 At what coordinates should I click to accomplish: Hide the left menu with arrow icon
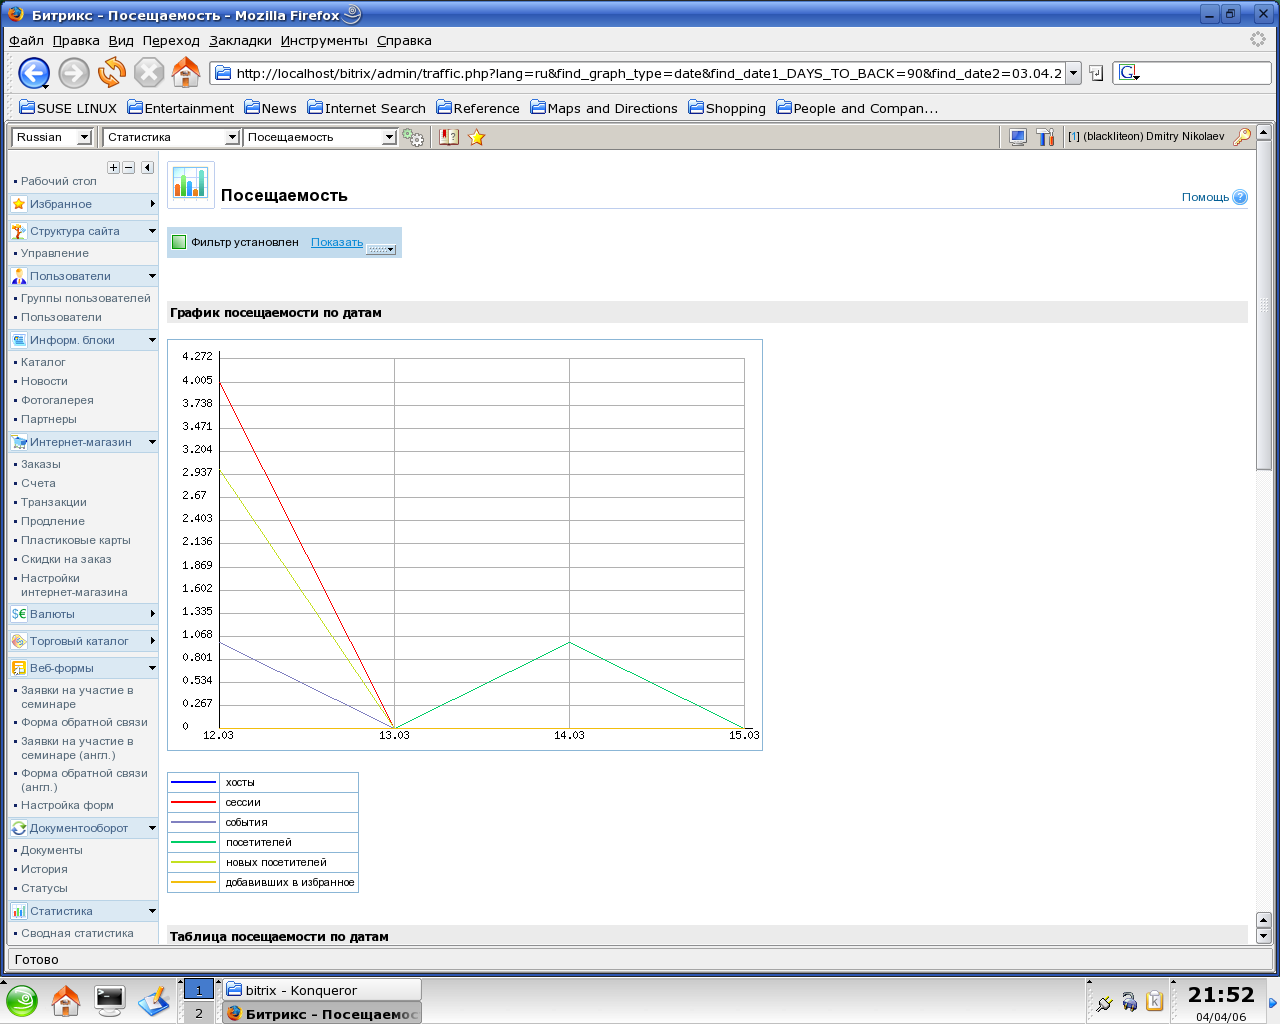[147, 167]
